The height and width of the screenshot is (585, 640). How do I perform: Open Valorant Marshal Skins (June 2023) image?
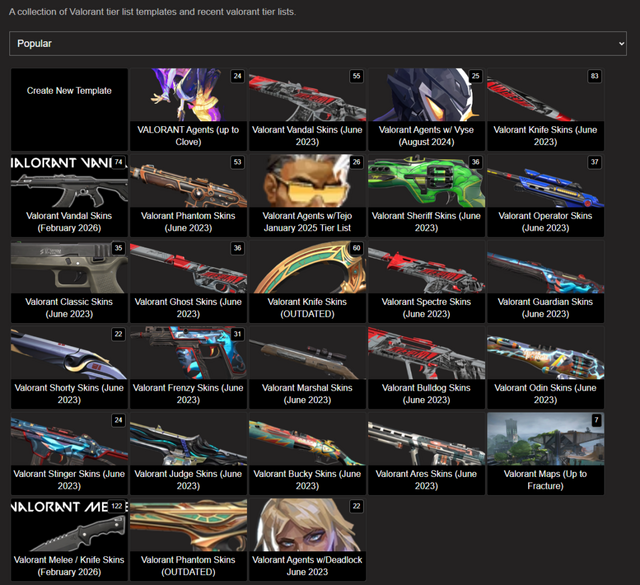point(307,353)
